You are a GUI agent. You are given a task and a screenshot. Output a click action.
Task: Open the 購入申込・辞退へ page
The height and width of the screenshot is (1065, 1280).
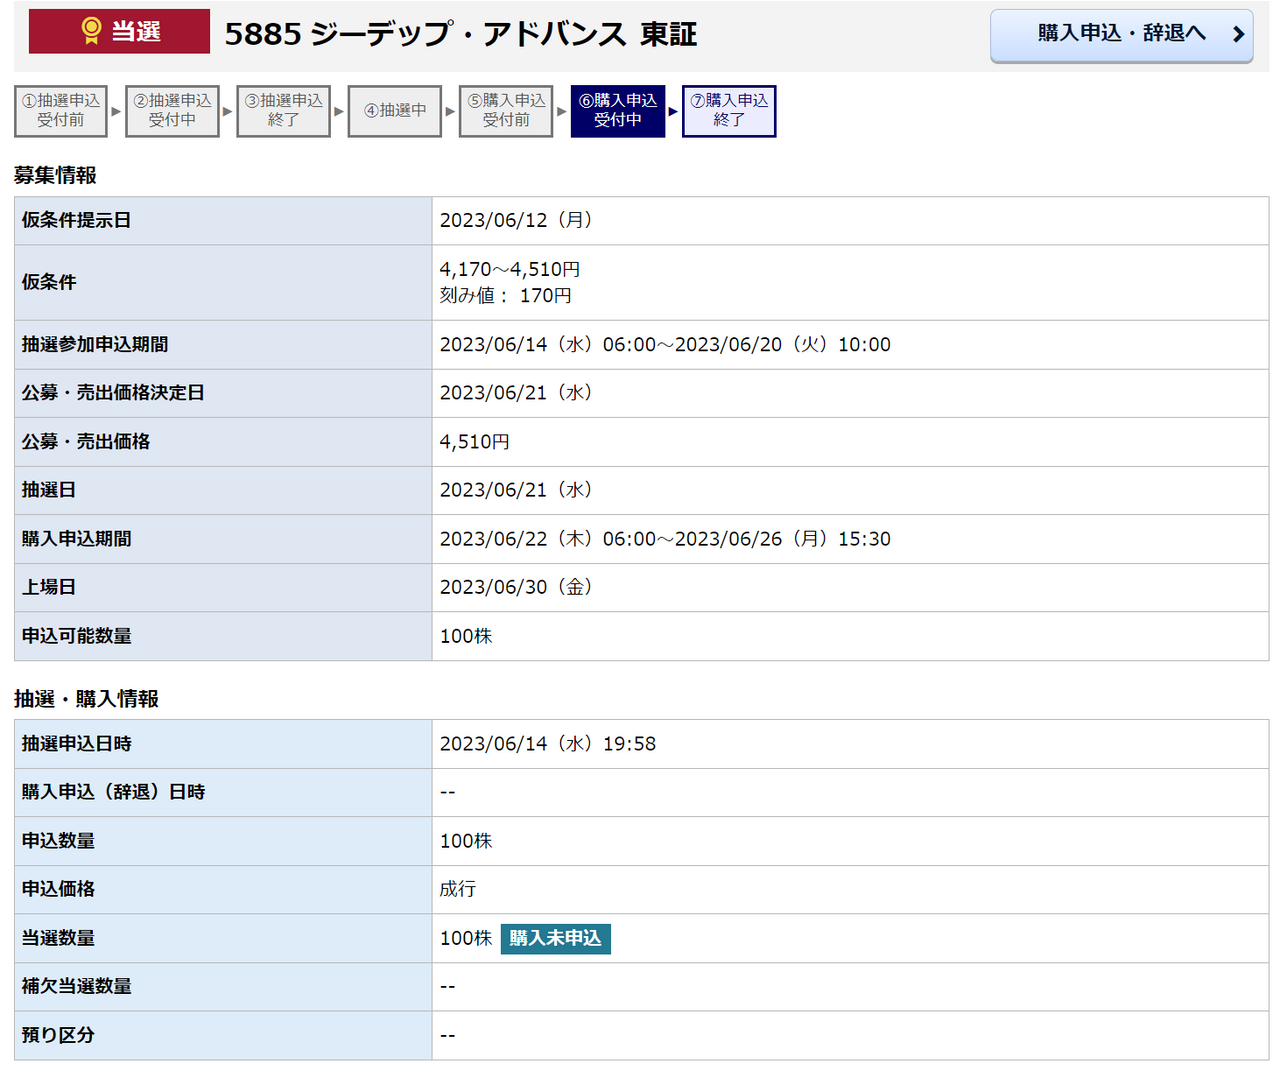click(1120, 35)
